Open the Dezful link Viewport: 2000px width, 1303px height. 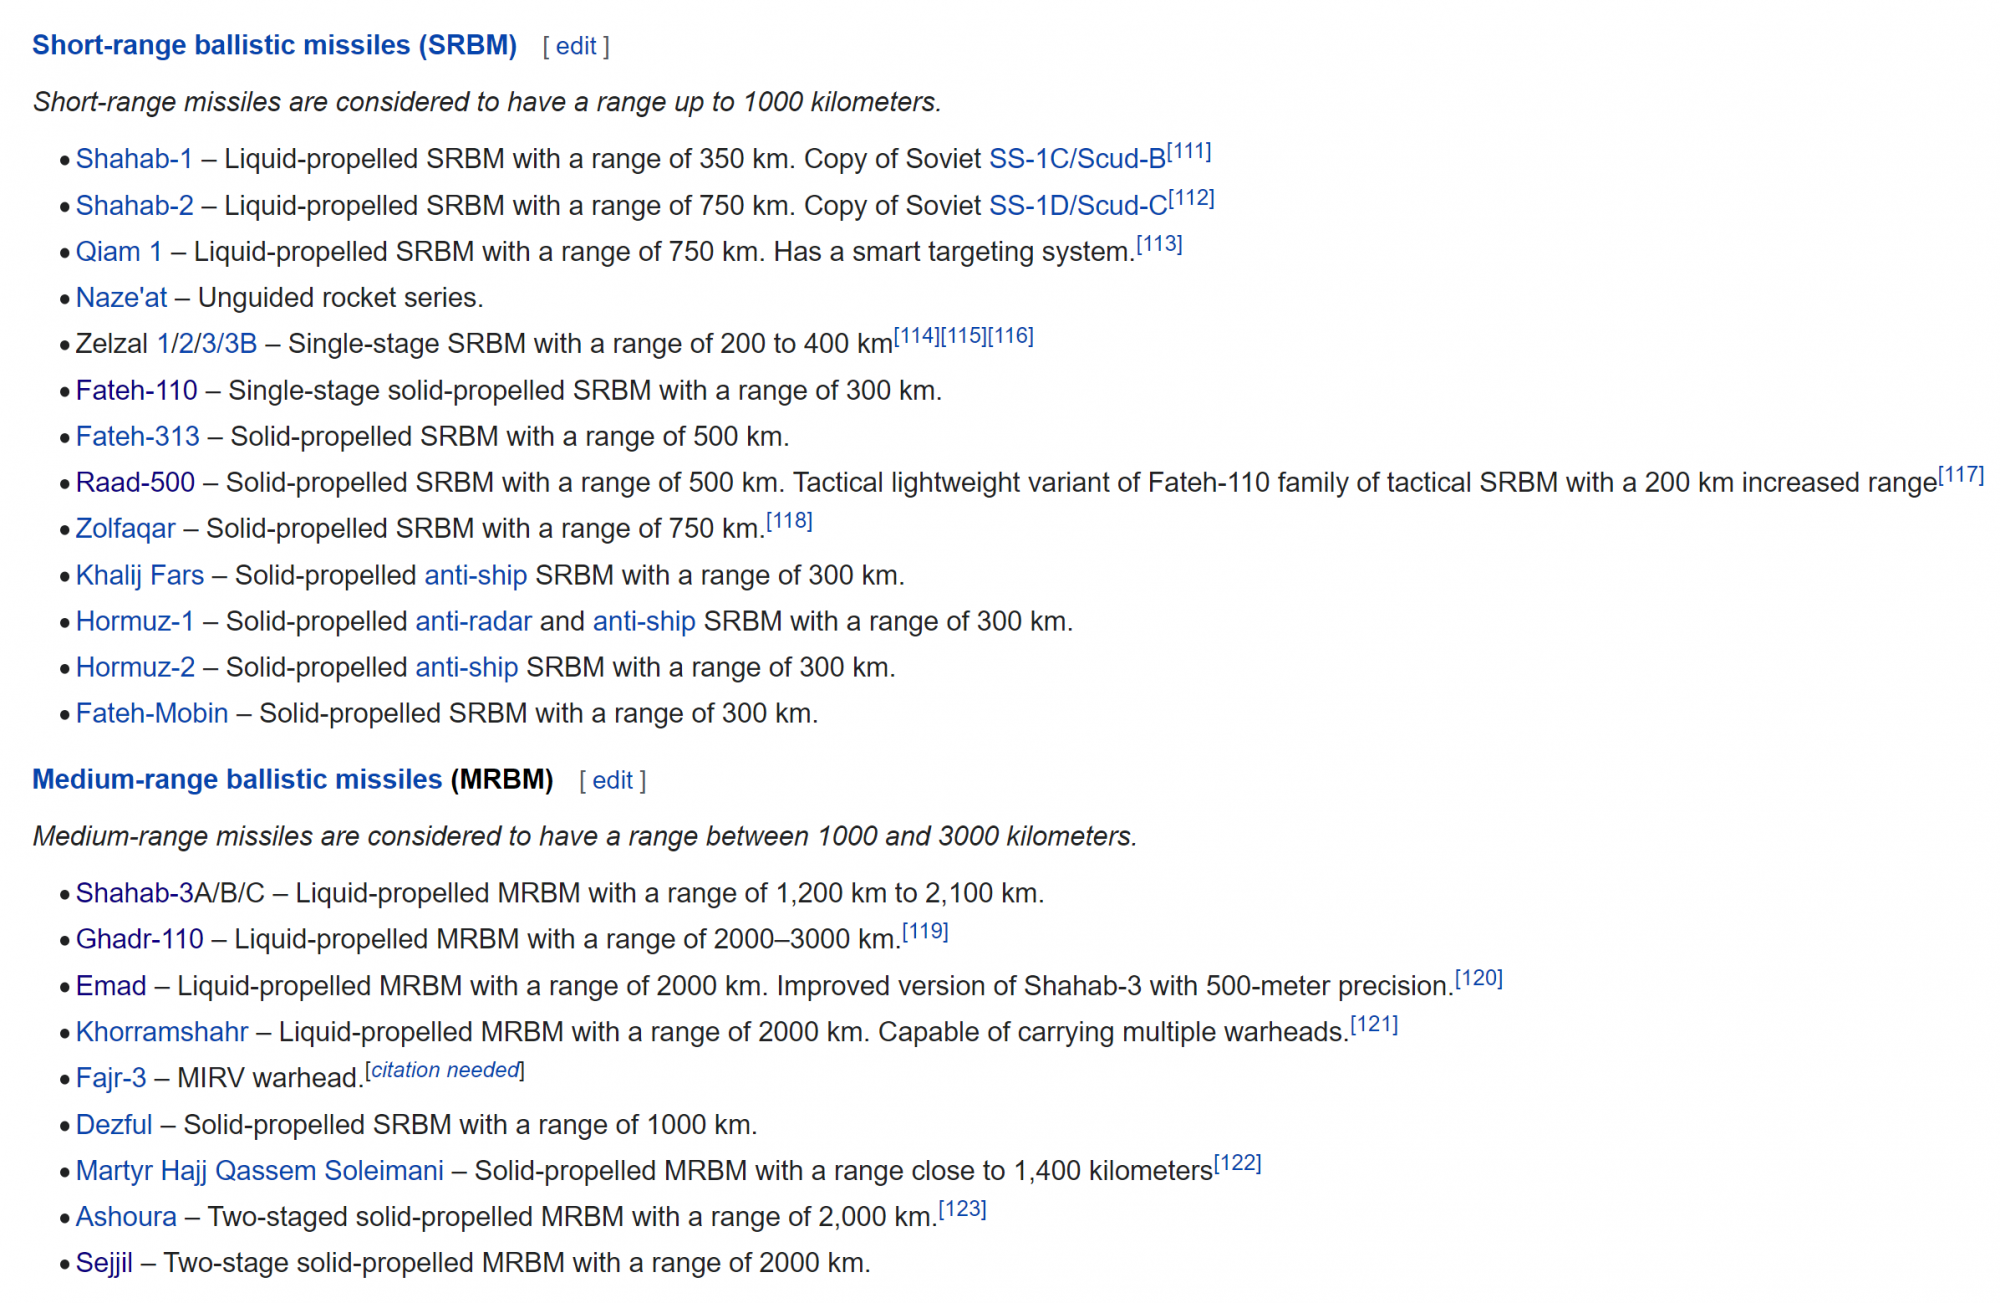[114, 1125]
